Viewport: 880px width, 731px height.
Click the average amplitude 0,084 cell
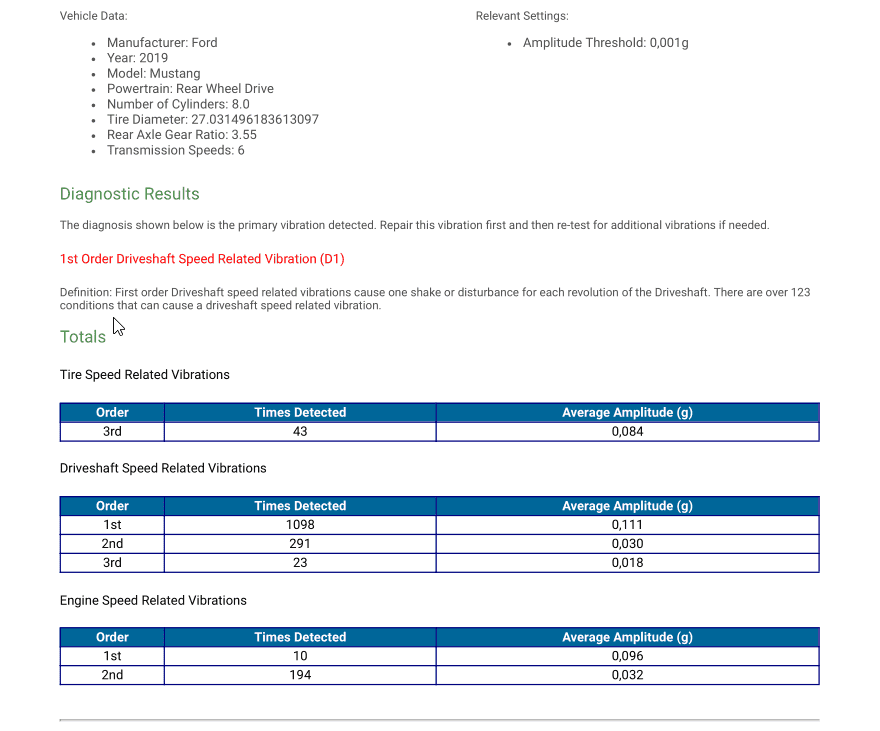627,431
